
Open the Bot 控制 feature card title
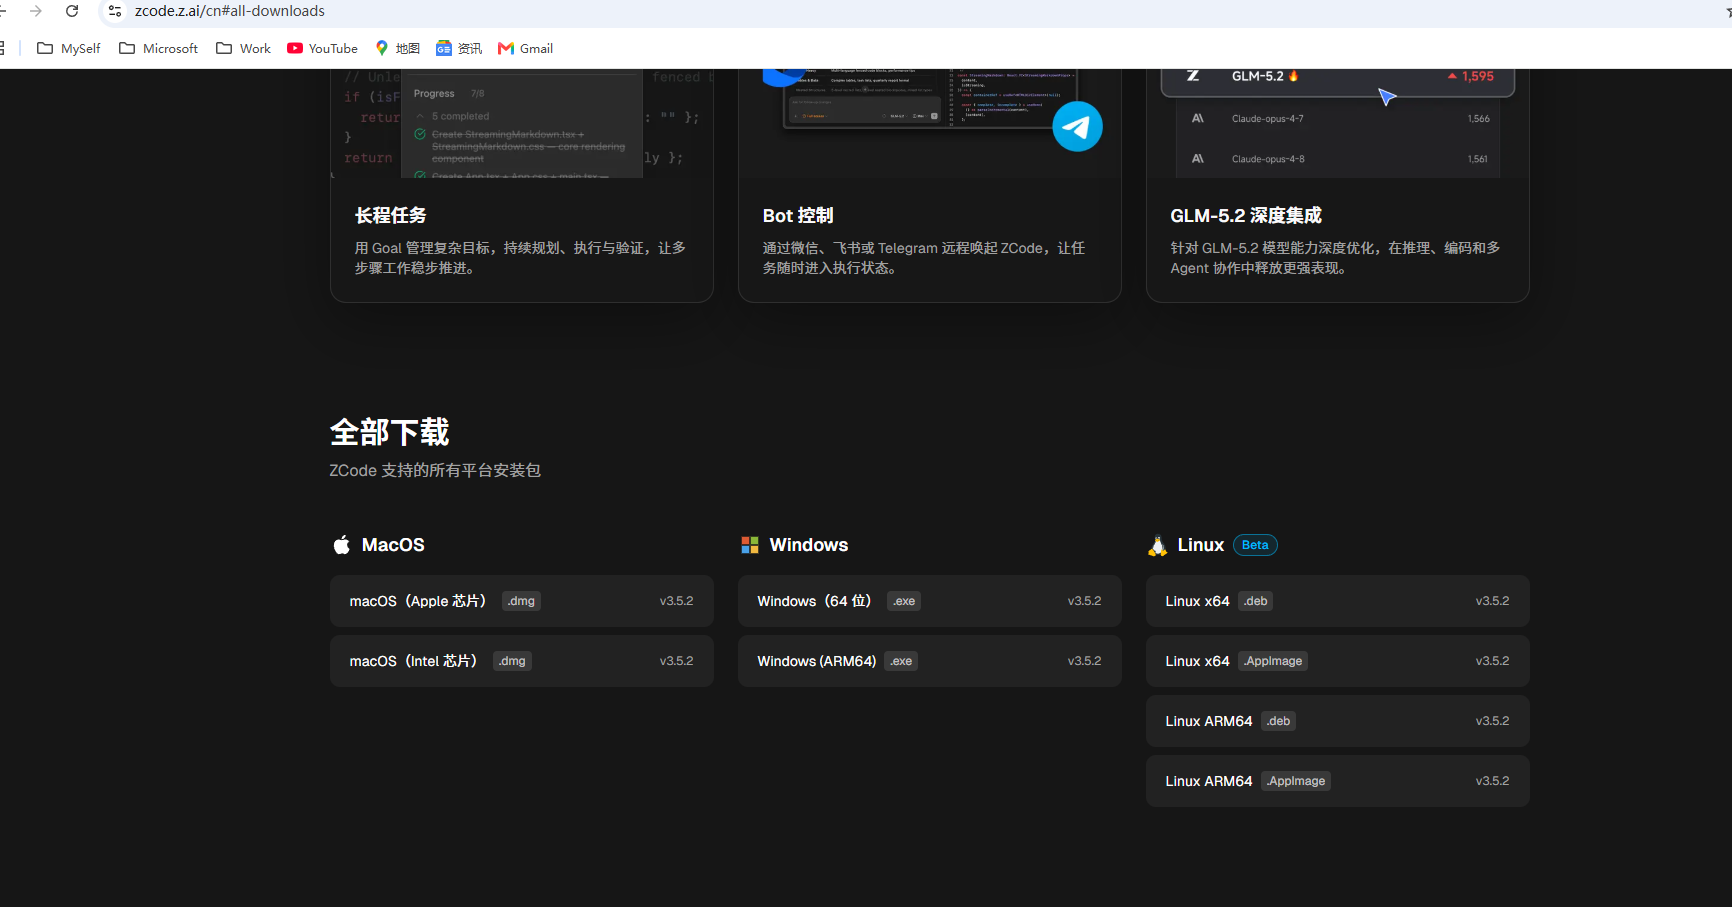(798, 215)
